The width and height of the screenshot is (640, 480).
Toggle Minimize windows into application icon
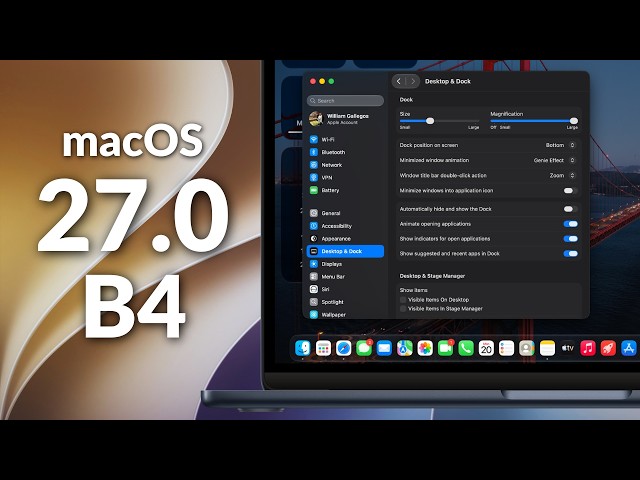[x=570, y=191]
